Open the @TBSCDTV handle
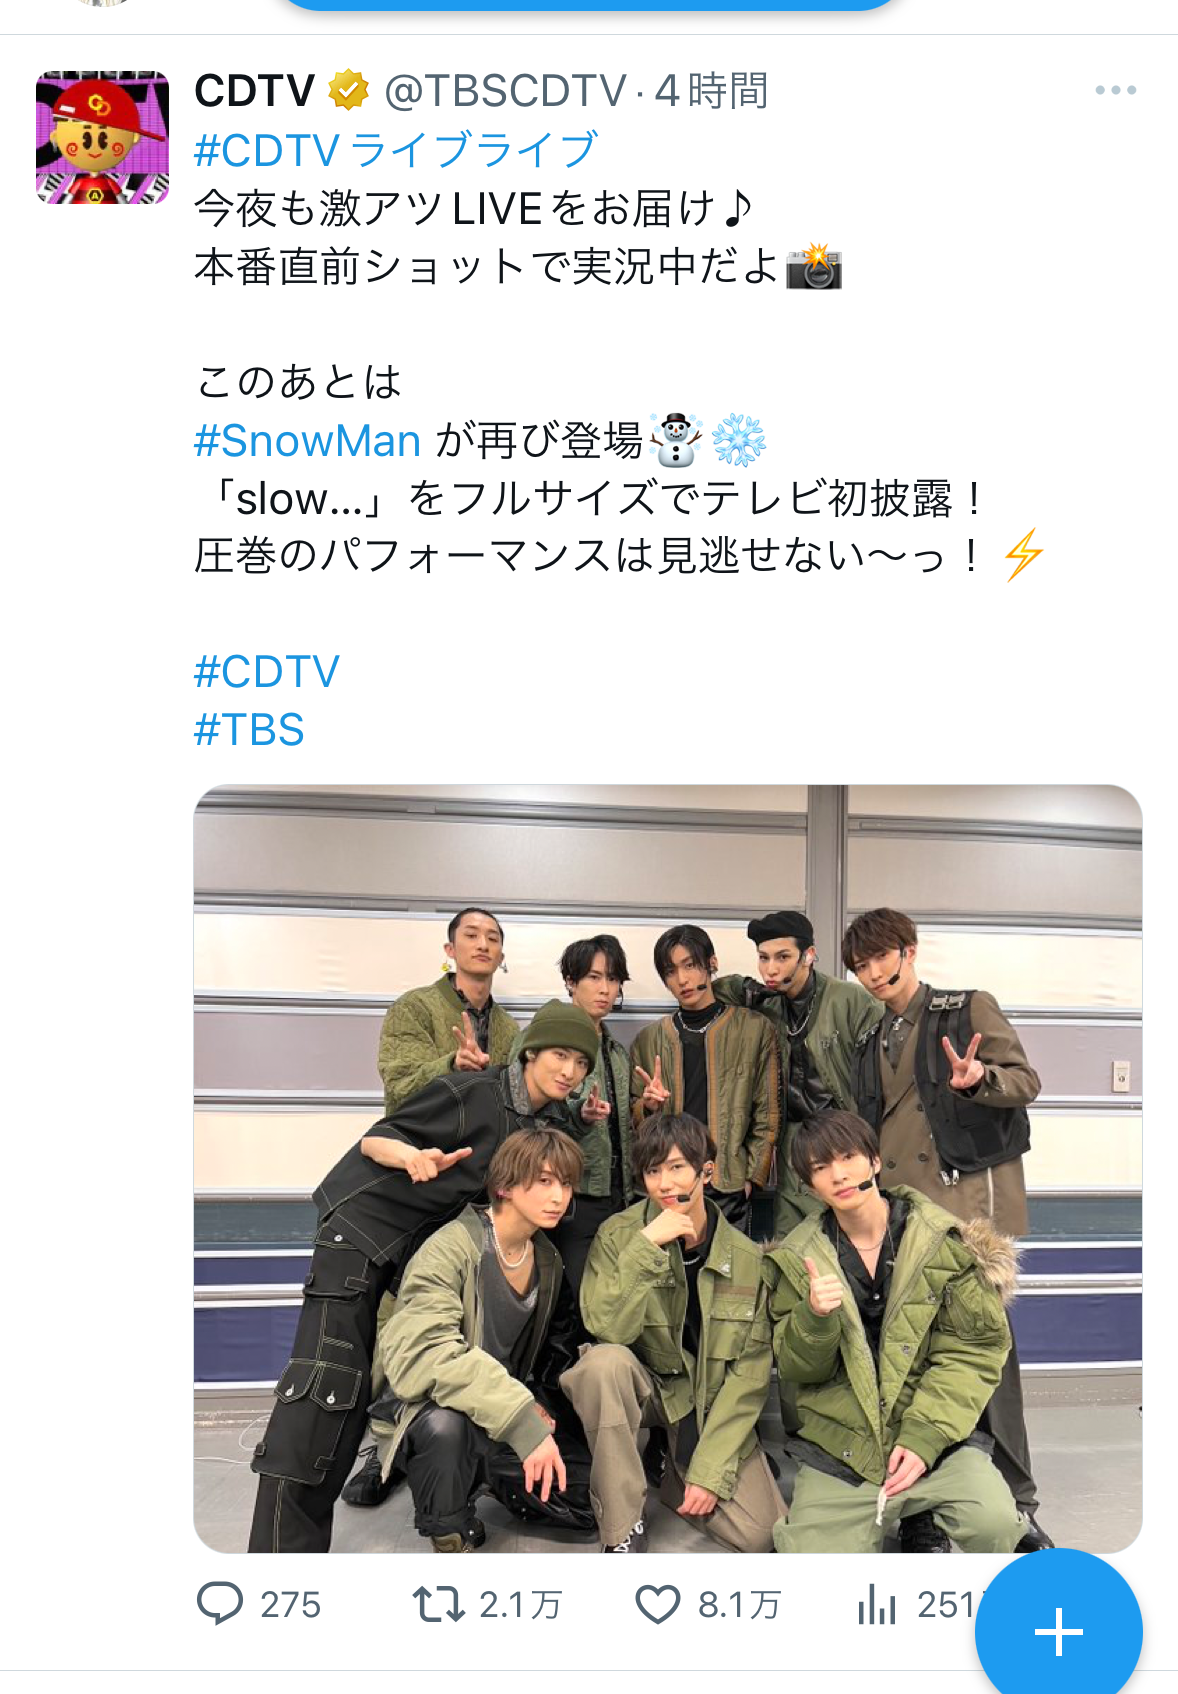This screenshot has height=1694, width=1178. coord(506,91)
